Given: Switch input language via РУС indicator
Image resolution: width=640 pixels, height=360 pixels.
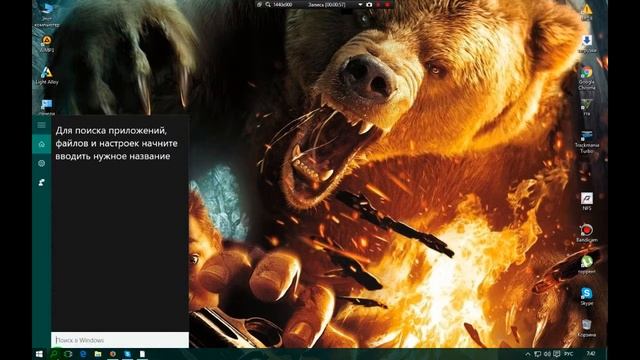Looking at the screenshot, I should pos(569,354).
